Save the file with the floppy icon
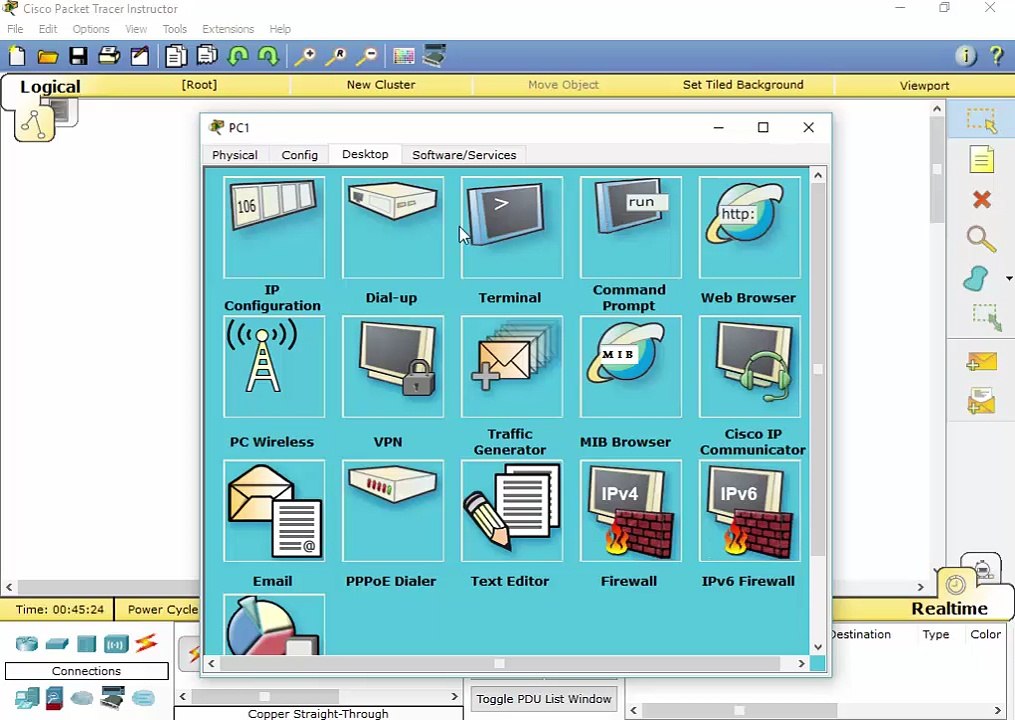The width and height of the screenshot is (1015, 720). 78,56
